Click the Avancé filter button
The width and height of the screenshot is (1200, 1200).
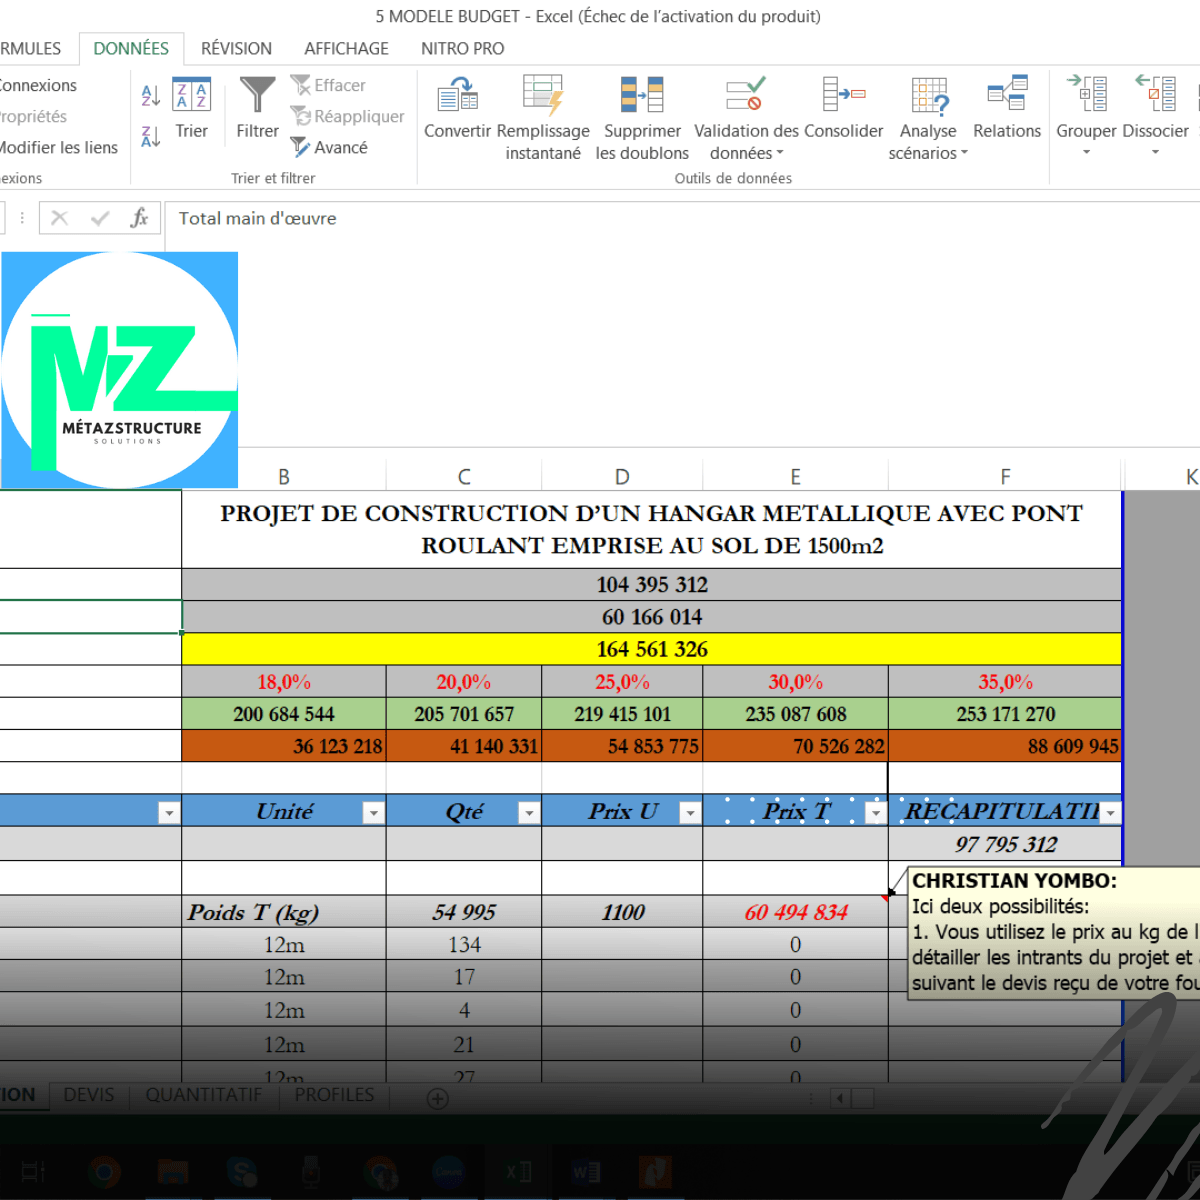(x=329, y=147)
